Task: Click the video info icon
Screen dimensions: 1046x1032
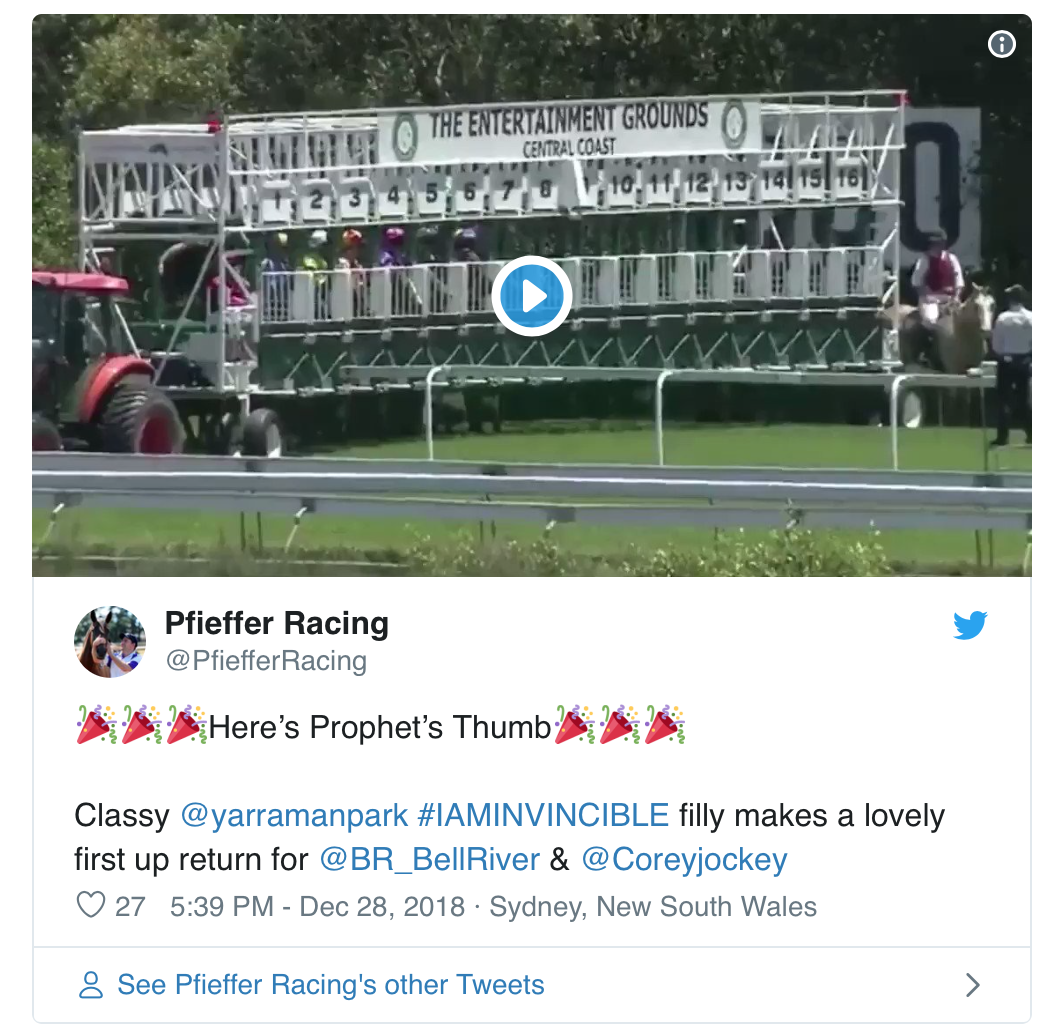Action: 1001,45
